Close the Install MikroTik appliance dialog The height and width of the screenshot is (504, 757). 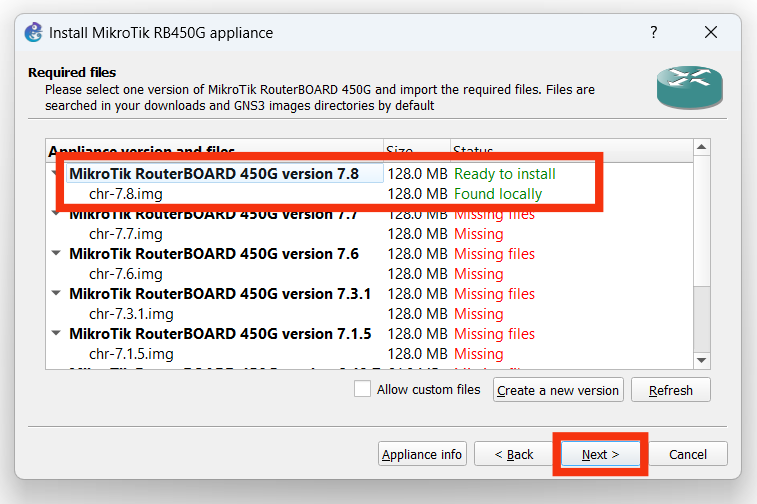tap(711, 32)
